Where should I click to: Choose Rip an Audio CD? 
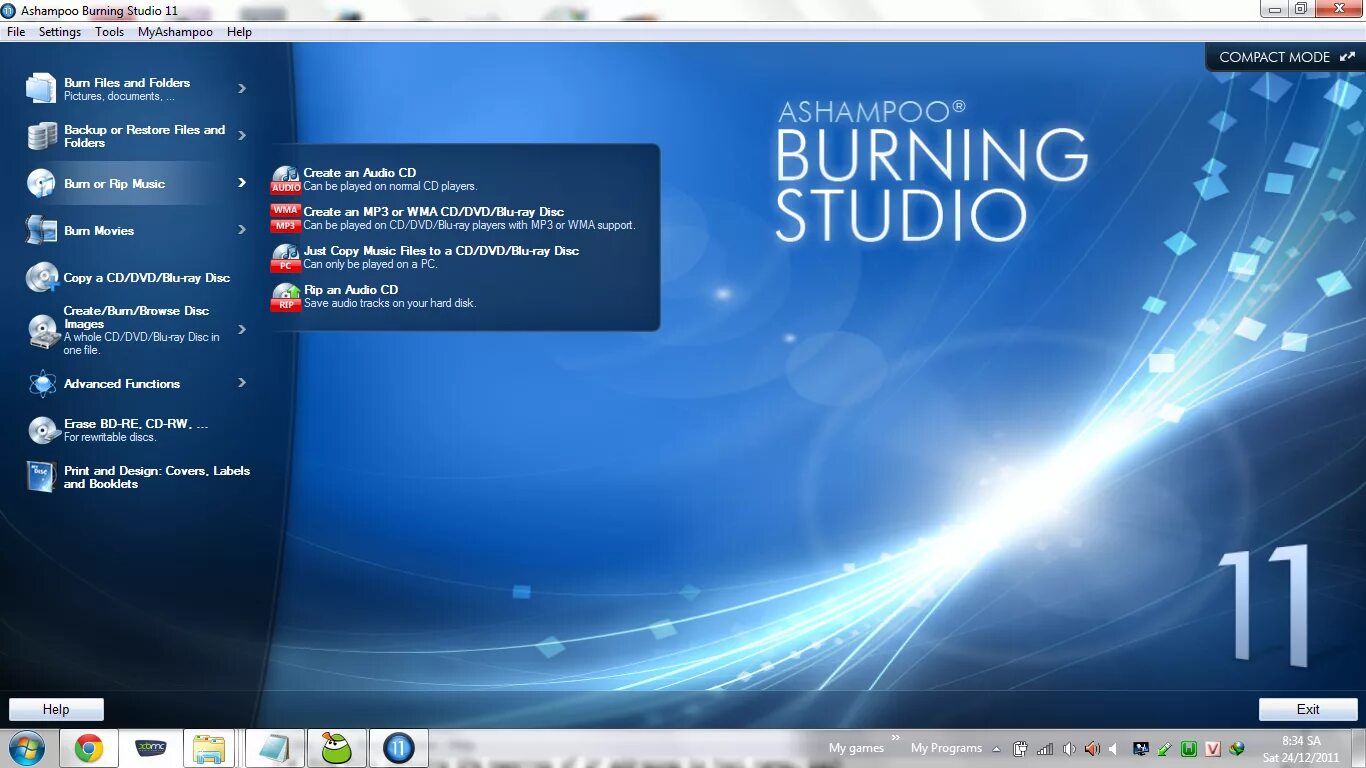pos(351,290)
